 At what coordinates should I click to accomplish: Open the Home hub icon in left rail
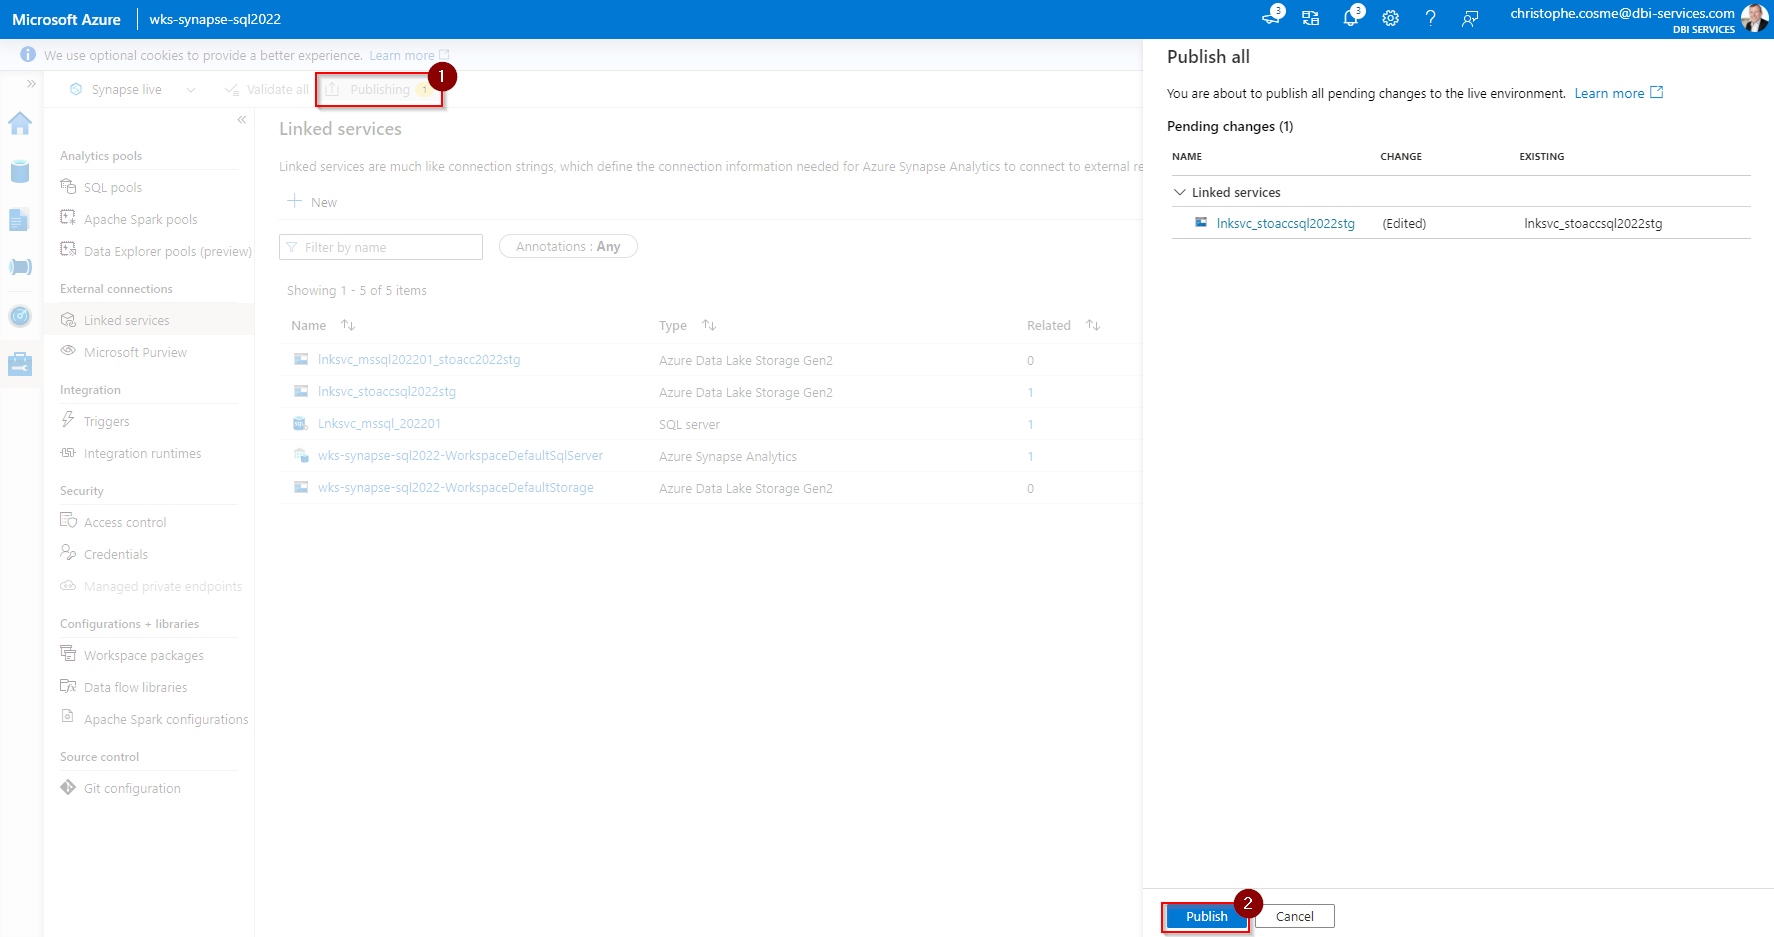(x=20, y=124)
